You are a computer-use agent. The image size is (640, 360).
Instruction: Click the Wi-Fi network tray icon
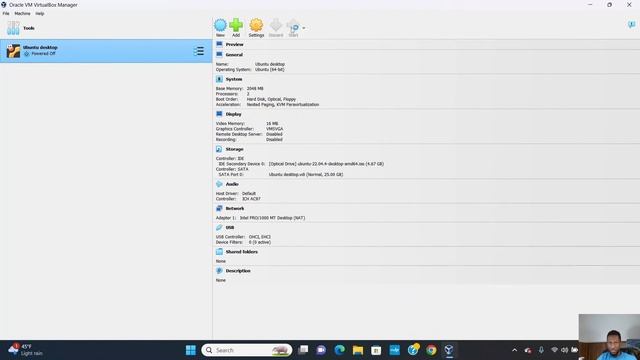click(x=554, y=350)
